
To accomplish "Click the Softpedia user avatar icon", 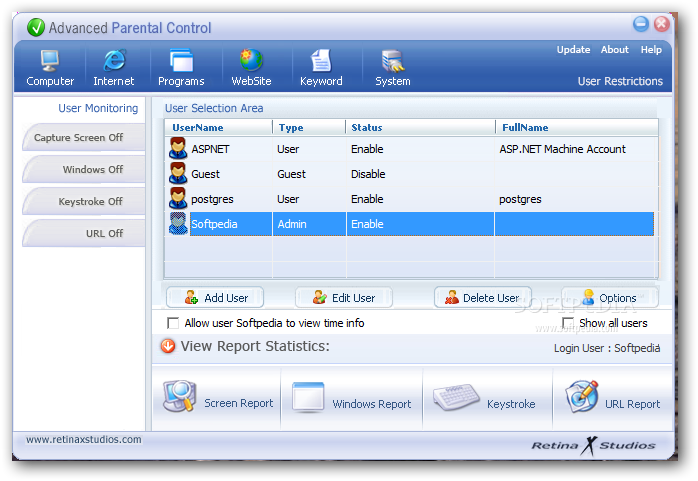I will point(178,223).
